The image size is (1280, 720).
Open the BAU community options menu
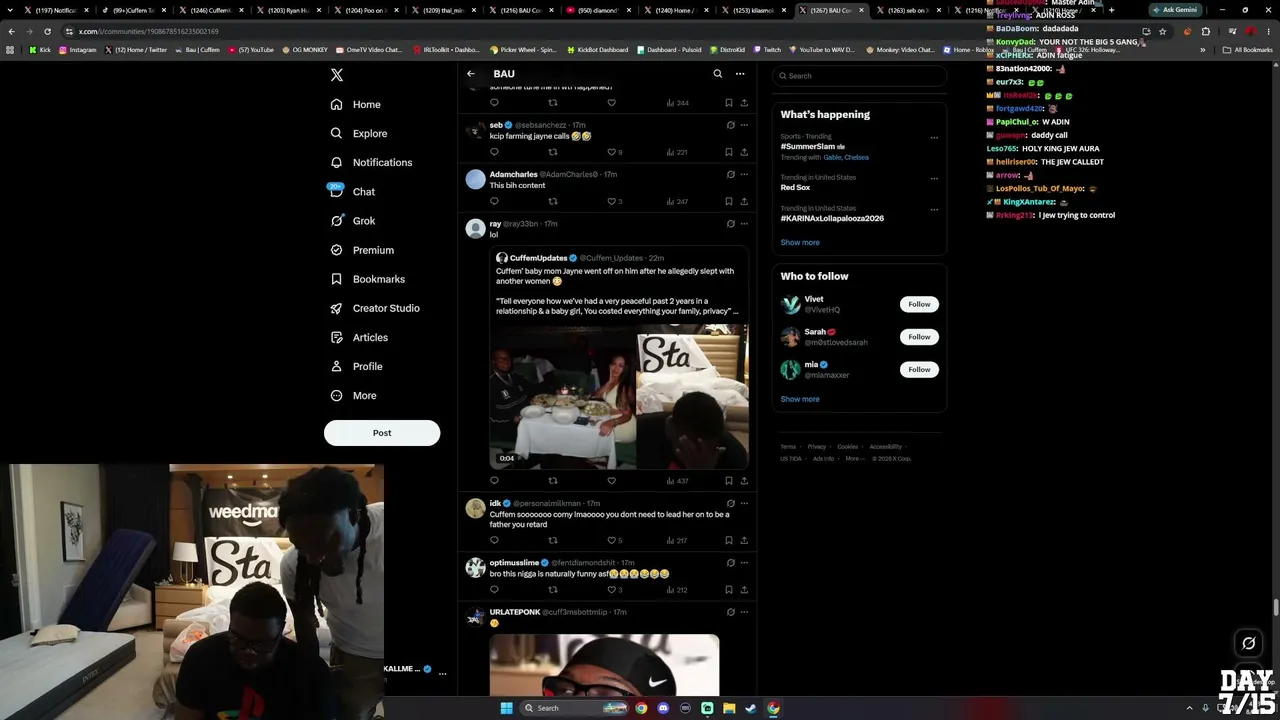point(740,74)
